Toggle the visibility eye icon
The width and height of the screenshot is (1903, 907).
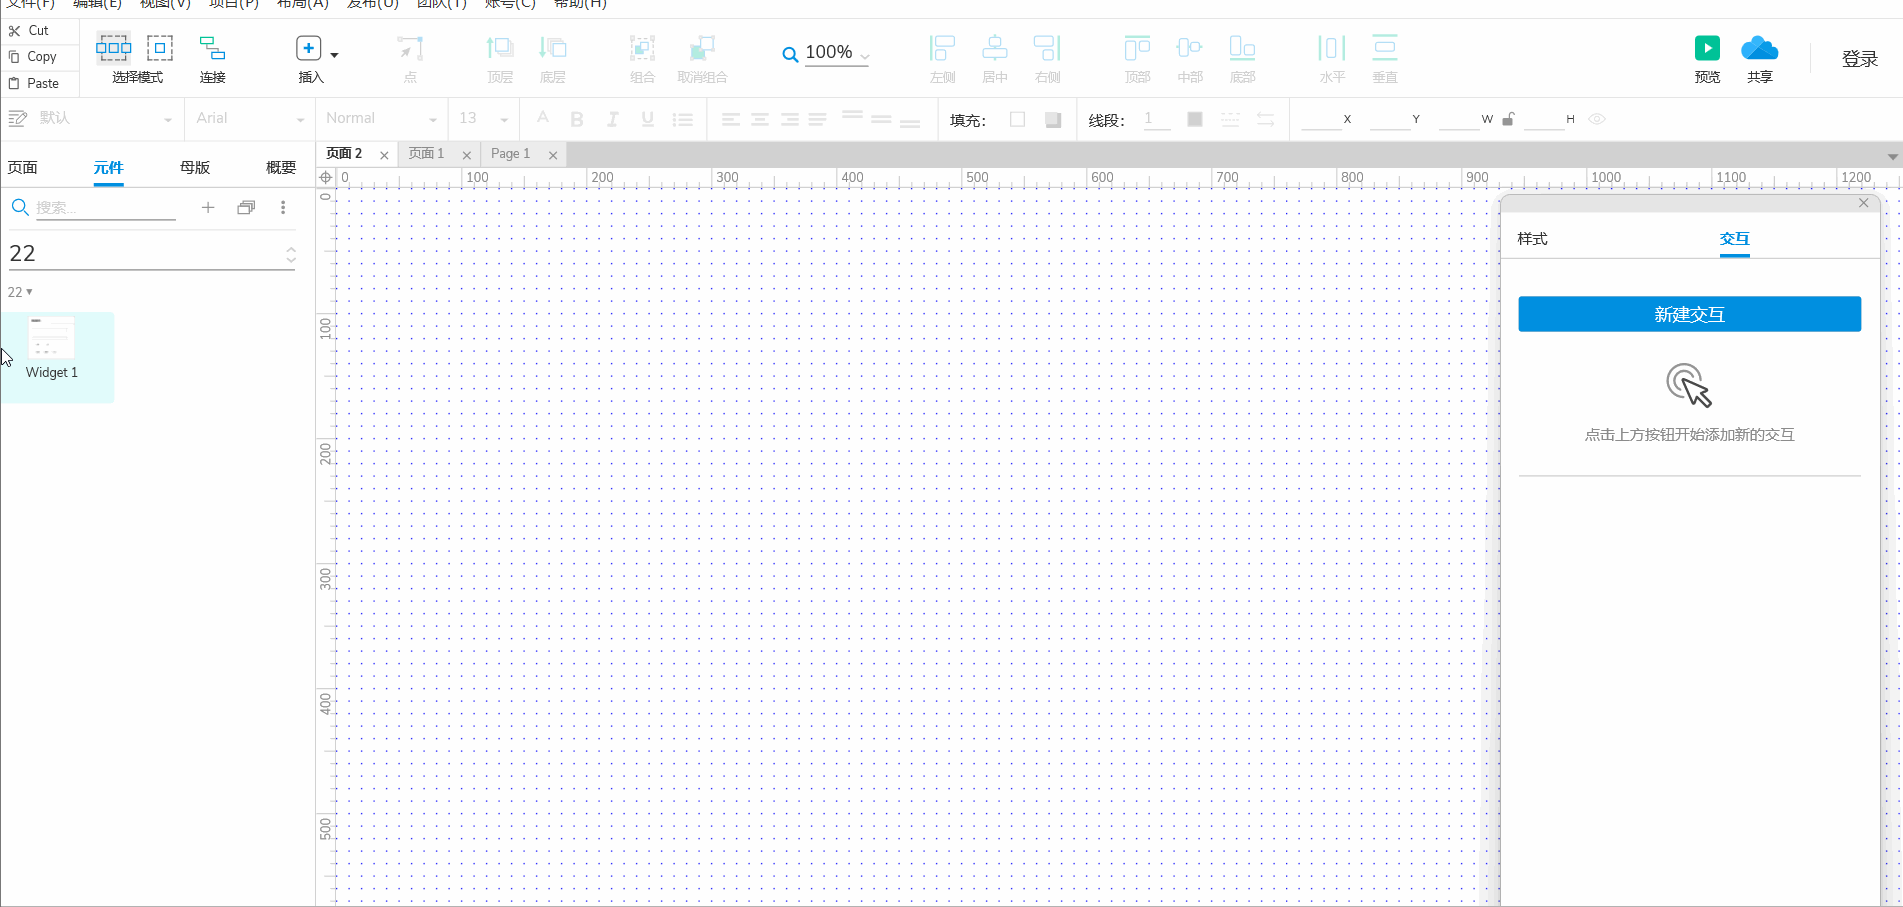(x=1597, y=119)
